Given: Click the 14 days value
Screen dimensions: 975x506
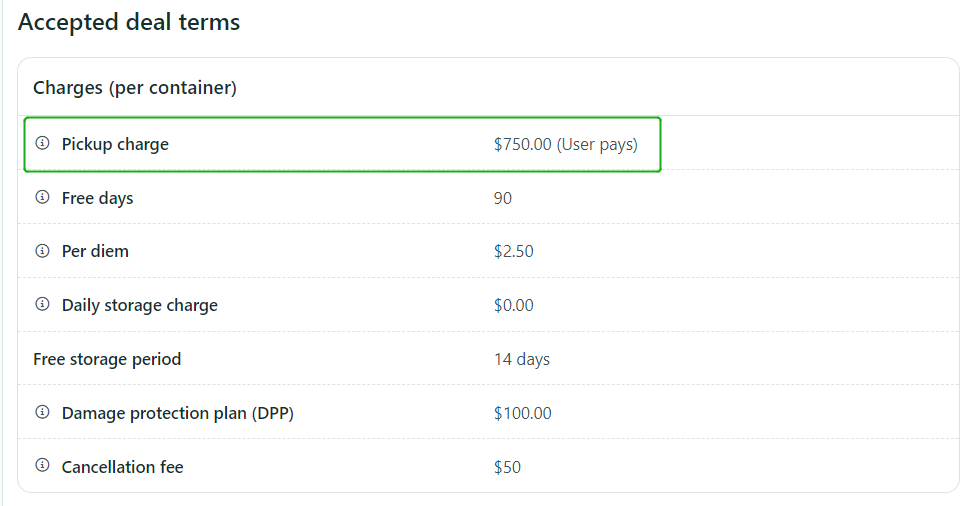Looking at the screenshot, I should 522,359.
